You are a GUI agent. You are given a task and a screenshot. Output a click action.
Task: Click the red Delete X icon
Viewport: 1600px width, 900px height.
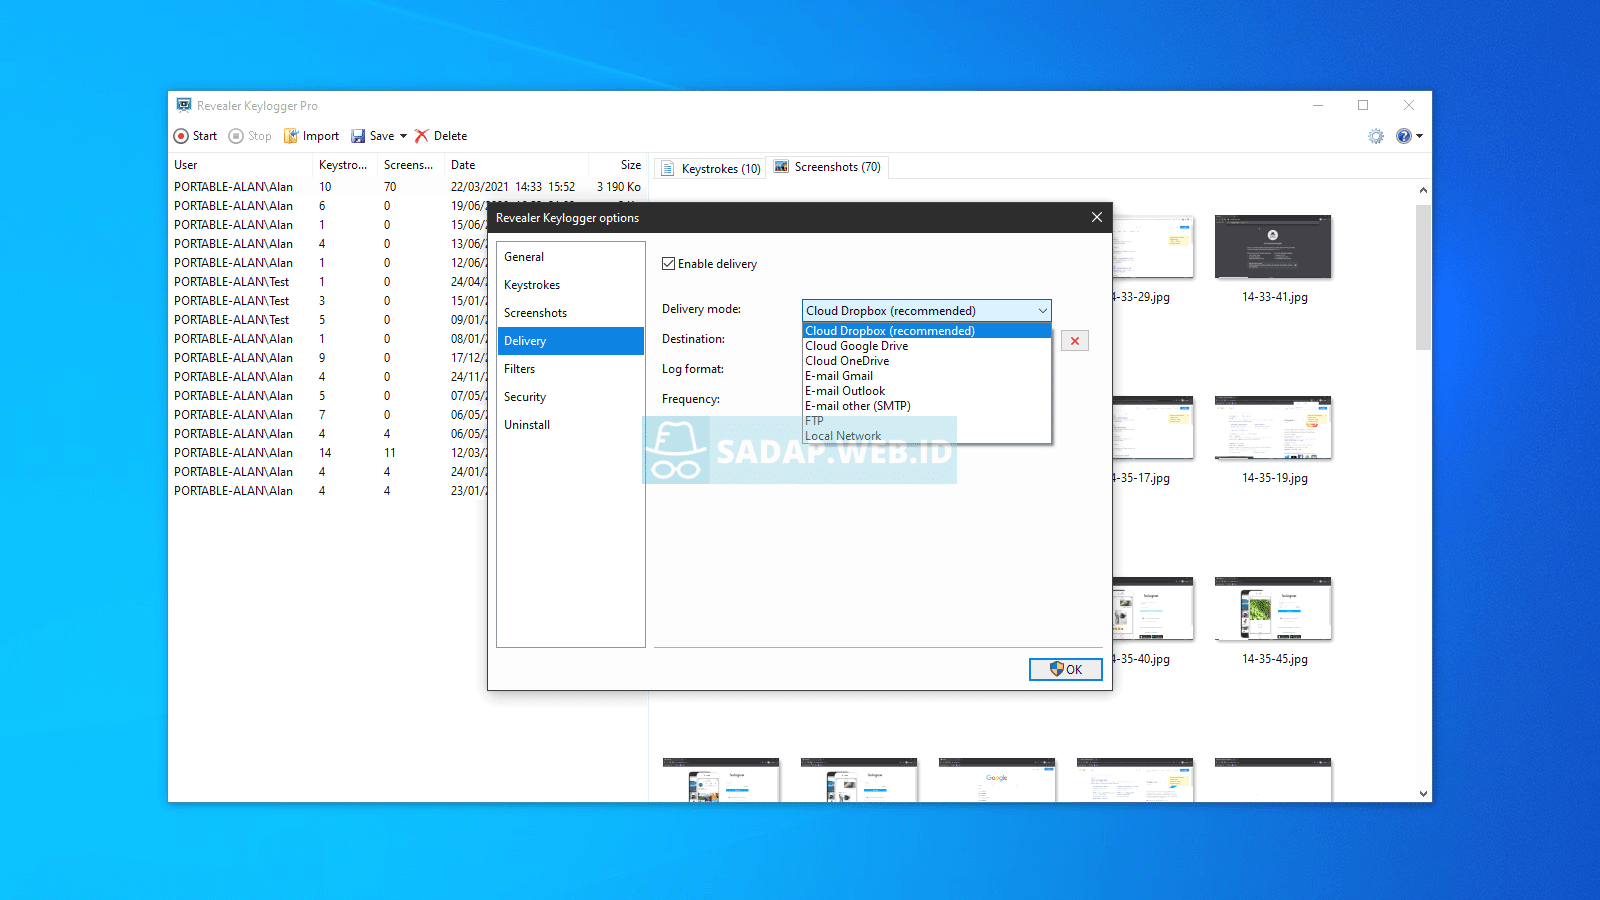(422, 136)
